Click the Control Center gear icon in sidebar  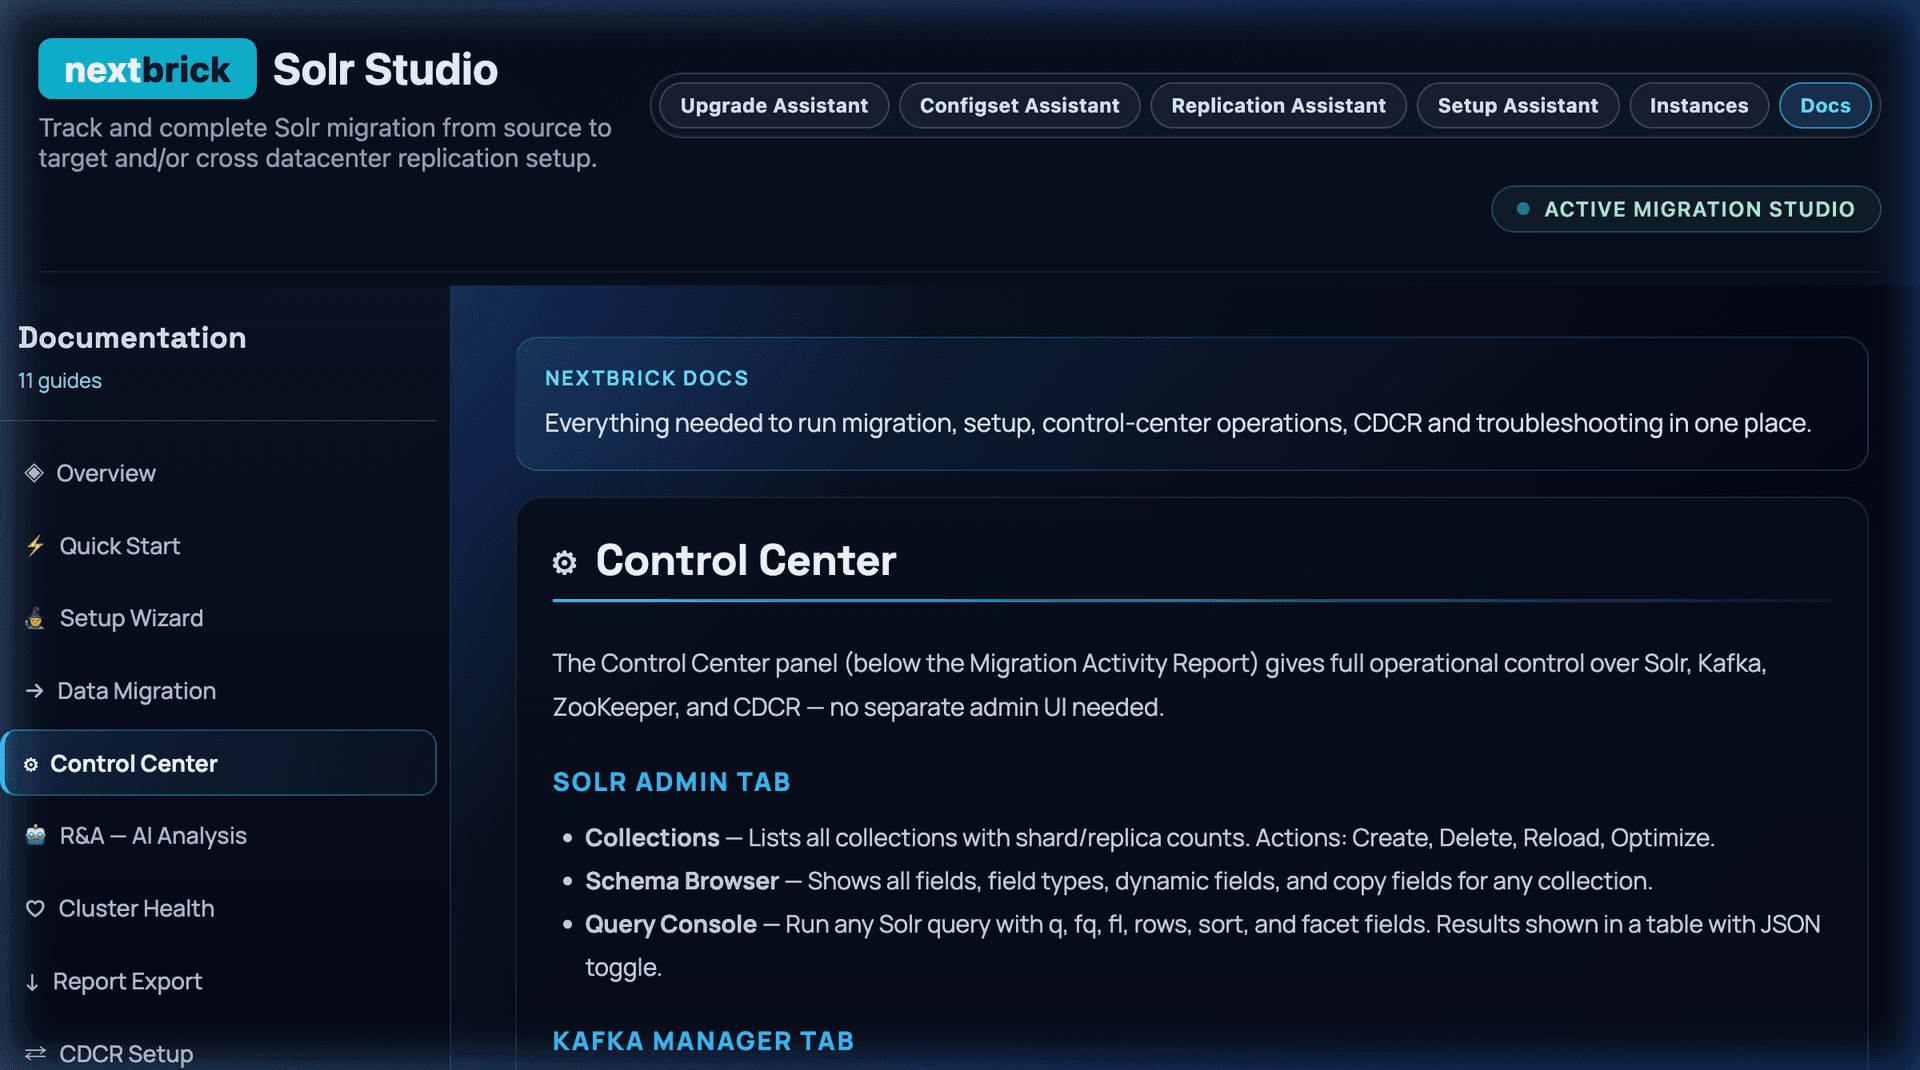click(31, 764)
